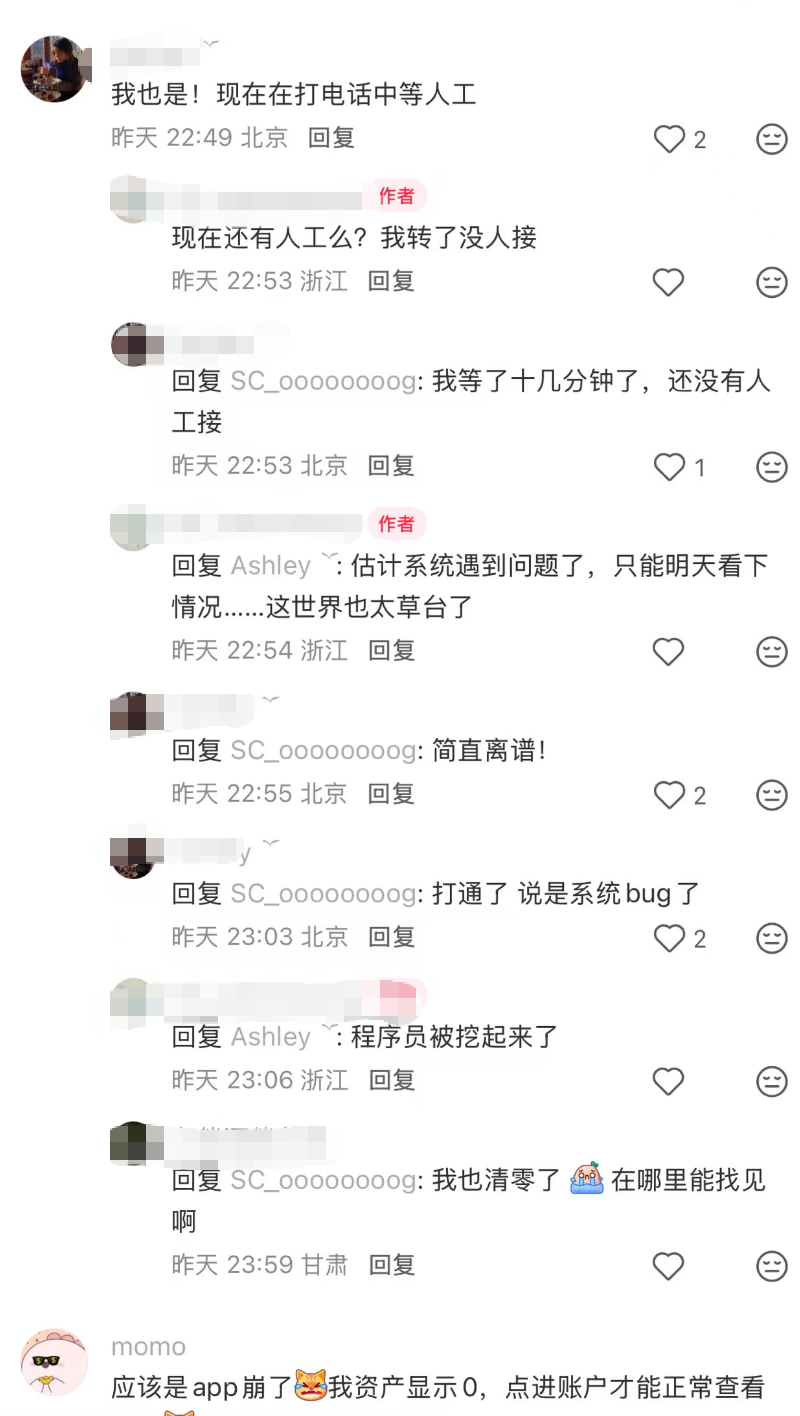Like the reply '现在还有人工么？我转了没人接'
This screenshot has width=800, height=1416.
pyautogui.click(x=669, y=283)
